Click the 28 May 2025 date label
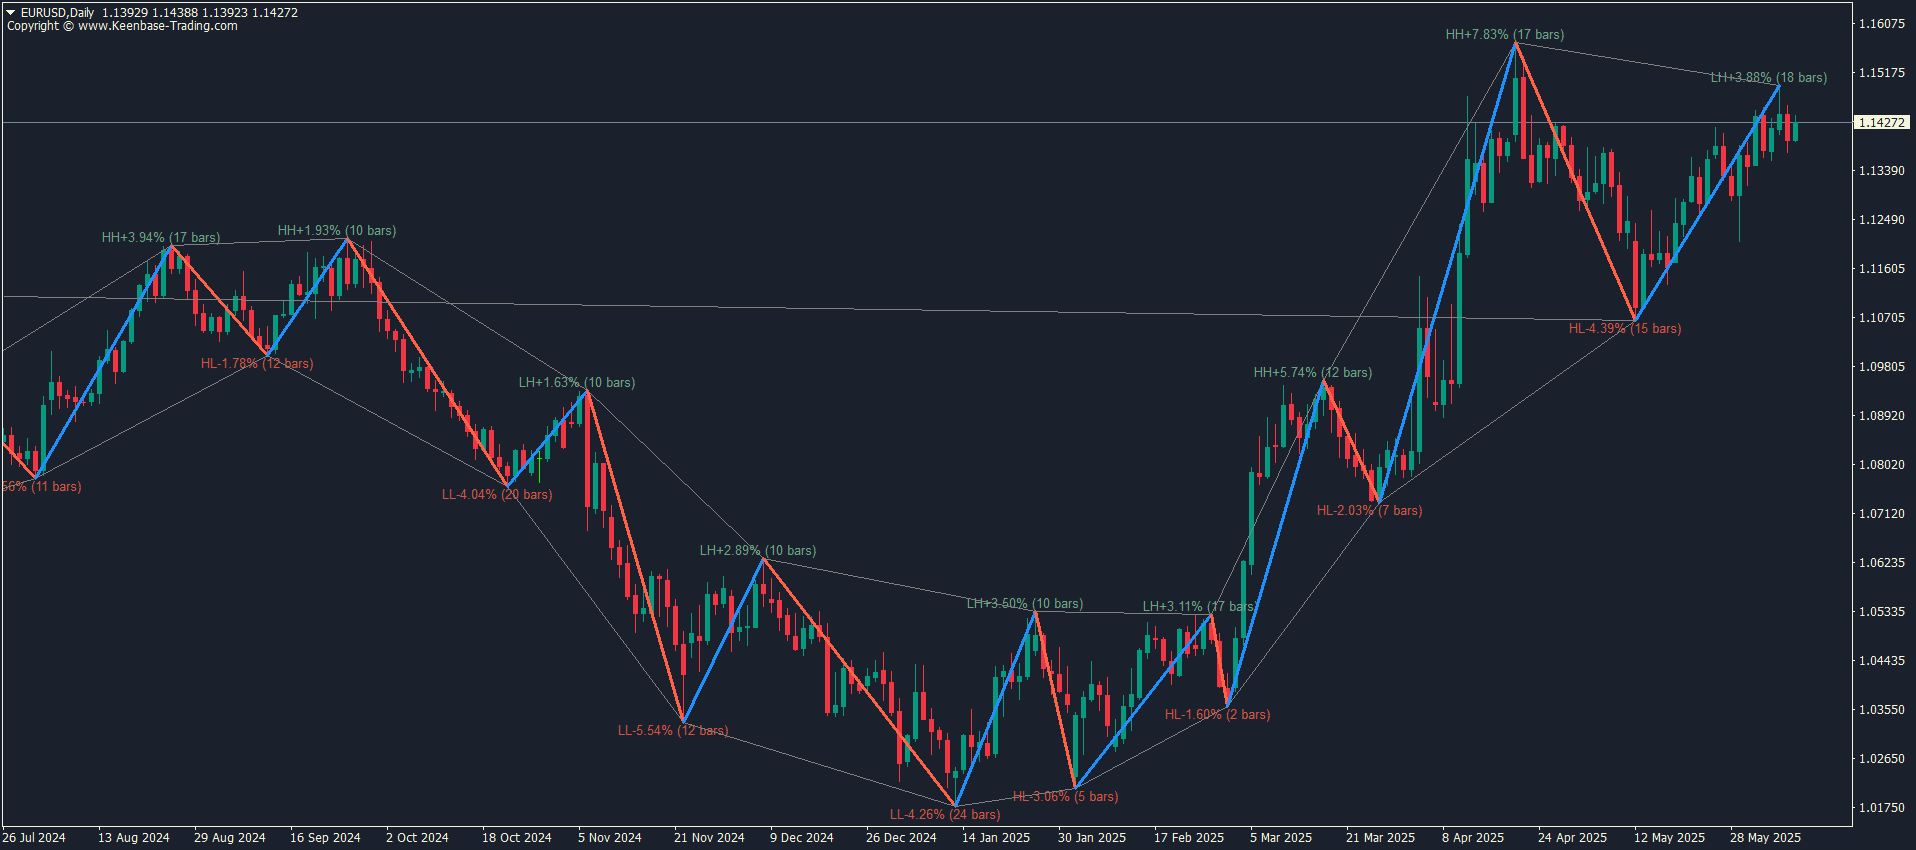 click(1766, 838)
